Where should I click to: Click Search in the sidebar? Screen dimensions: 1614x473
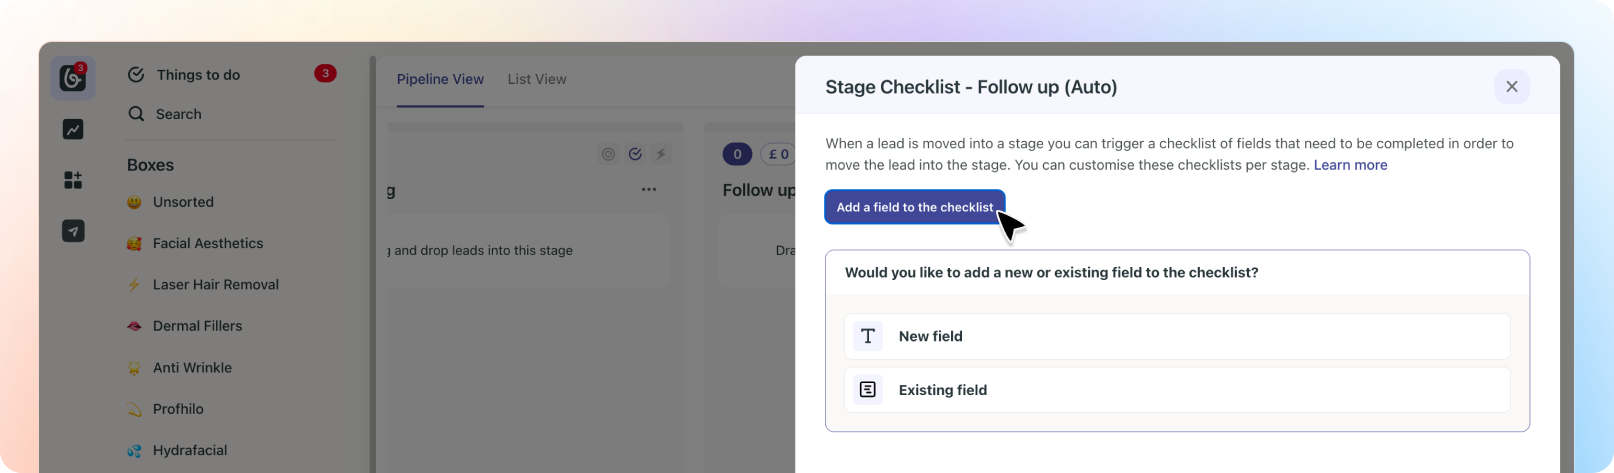(178, 114)
